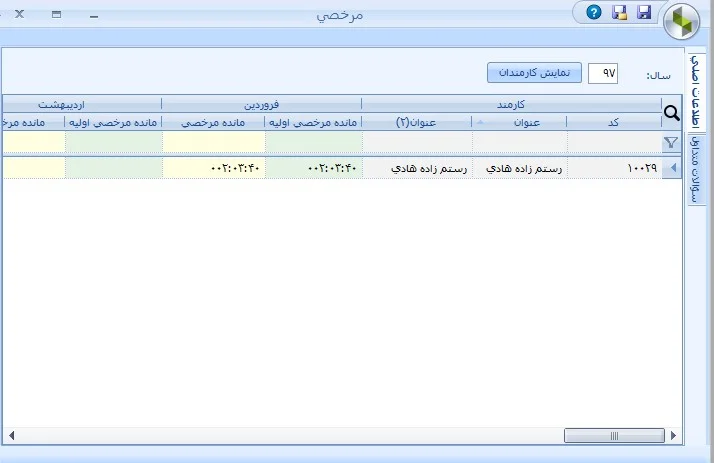Image resolution: width=714 pixels, height=463 pixels.
Task: Click the magnifier search icon in grid
Action: pos(672,113)
